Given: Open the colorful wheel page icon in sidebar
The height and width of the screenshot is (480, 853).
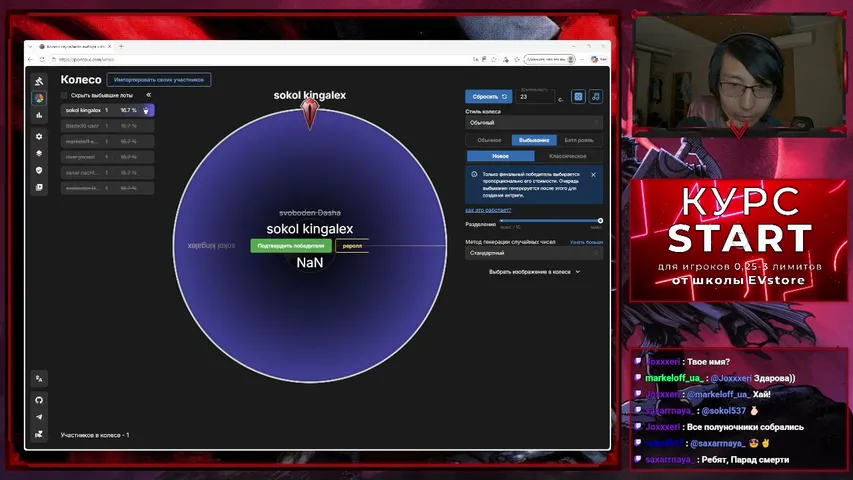Looking at the screenshot, I should click(x=39, y=99).
